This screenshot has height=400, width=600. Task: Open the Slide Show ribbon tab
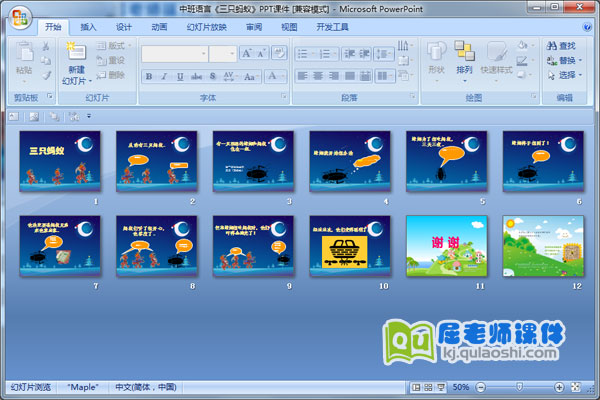[207, 27]
